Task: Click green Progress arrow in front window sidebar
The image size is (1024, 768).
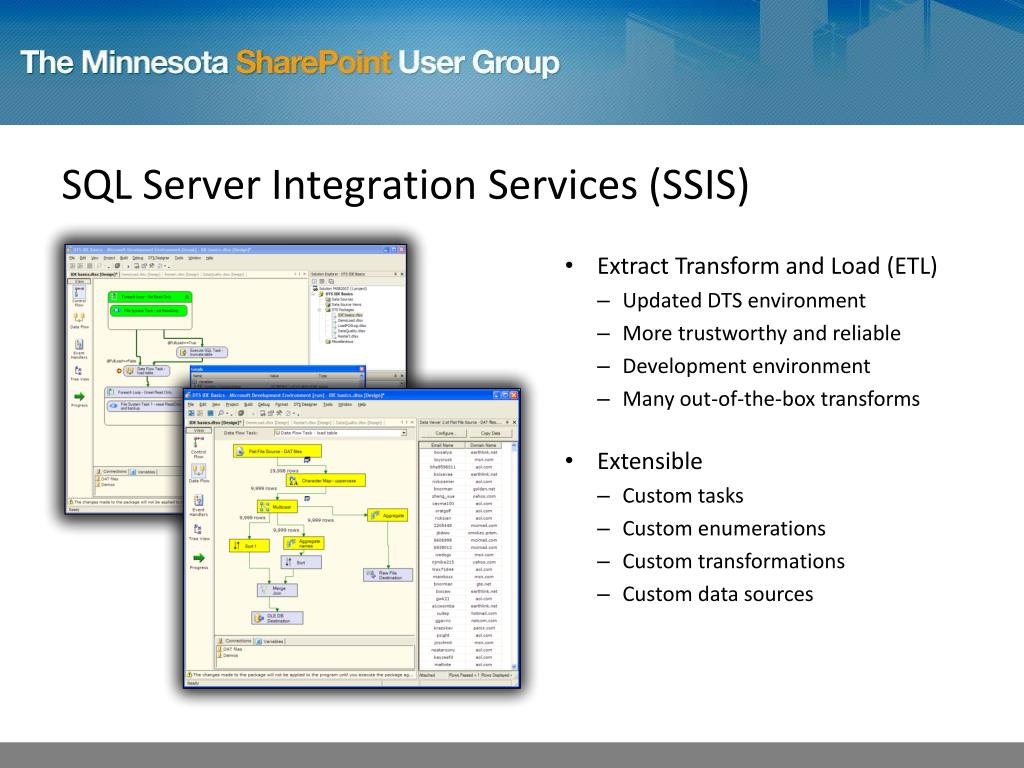Action: [x=199, y=558]
